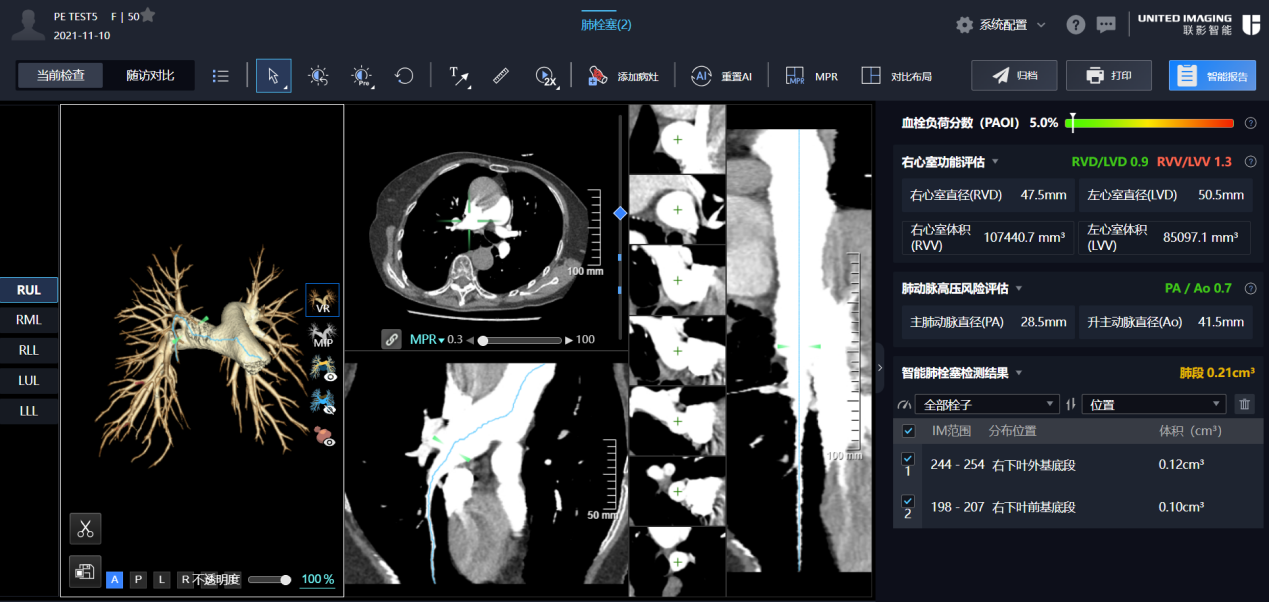The image size is (1269, 602).
Task: Click 重置AI reset AI tool
Action: pos(721,76)
